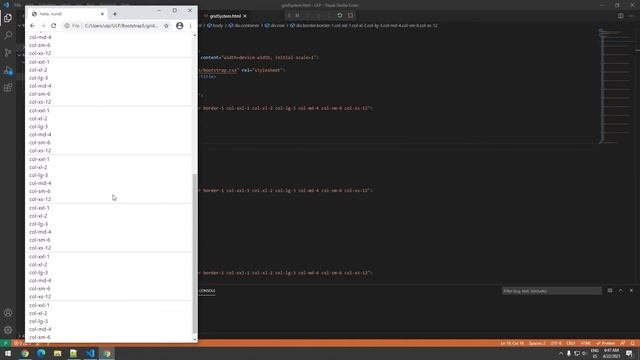Open the VS Code feedback icon in status bar

tap(623, 343)
